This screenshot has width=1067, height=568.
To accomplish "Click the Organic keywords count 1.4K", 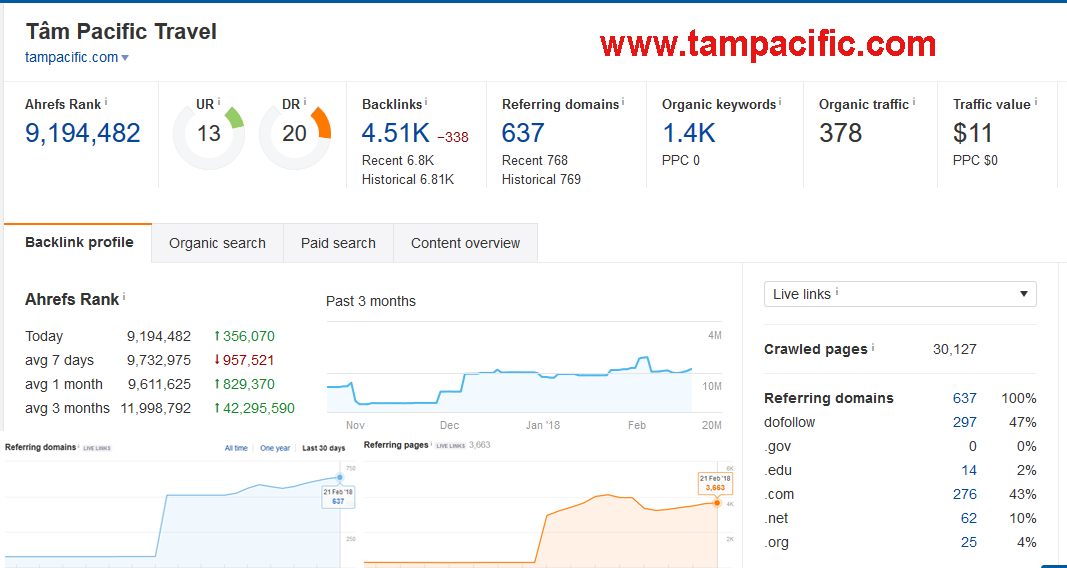I will click(689, 133).
